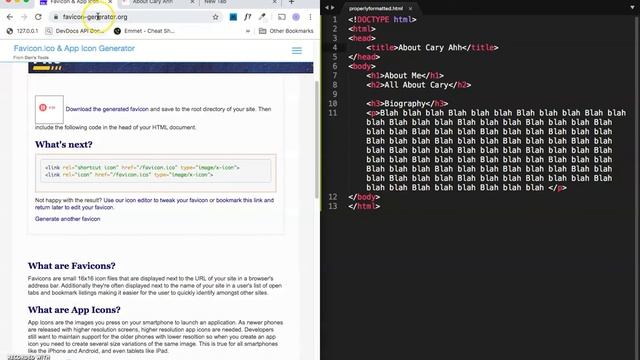Click Generate another favicon
The height and width of the screenshot is (360, 640).
(67, 219)
